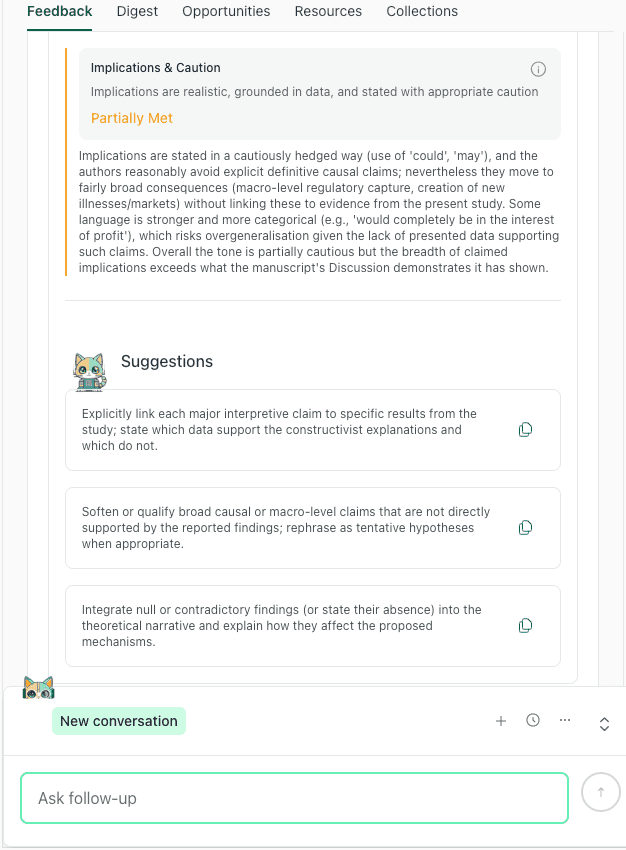
Task: Switch to the Digest tab
Action: pos(137,11)
